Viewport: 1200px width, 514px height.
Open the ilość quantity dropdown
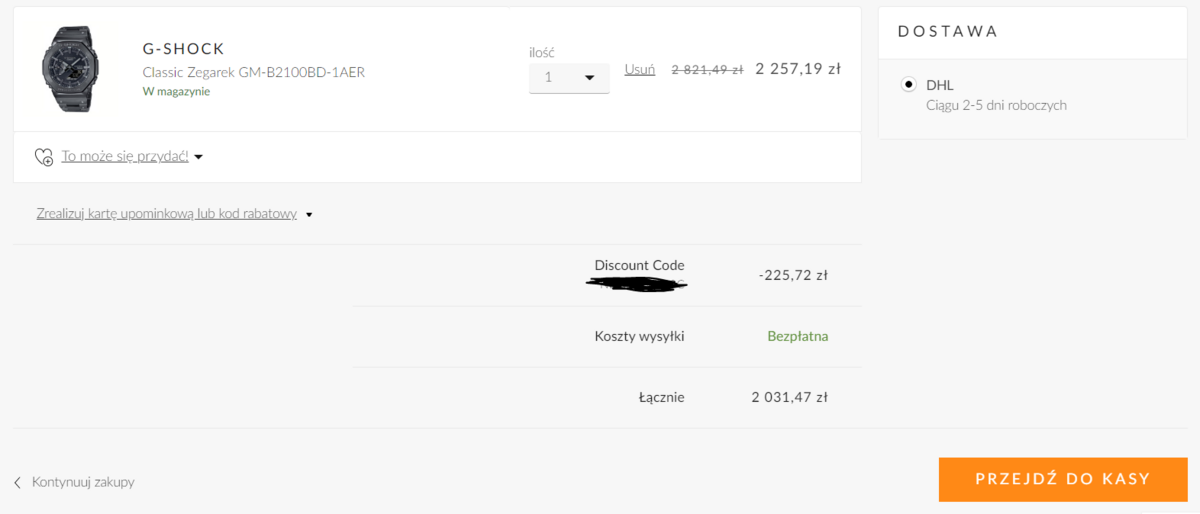click(569, 77)
